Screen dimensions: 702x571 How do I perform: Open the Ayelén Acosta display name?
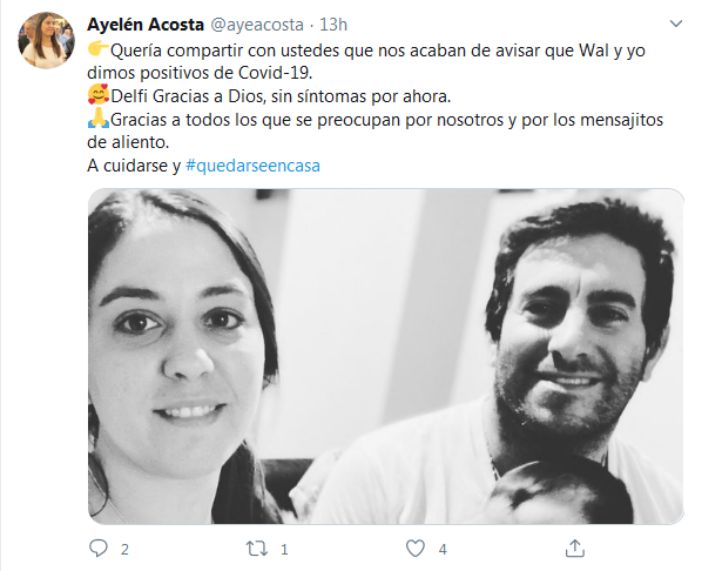coord(146,25)
